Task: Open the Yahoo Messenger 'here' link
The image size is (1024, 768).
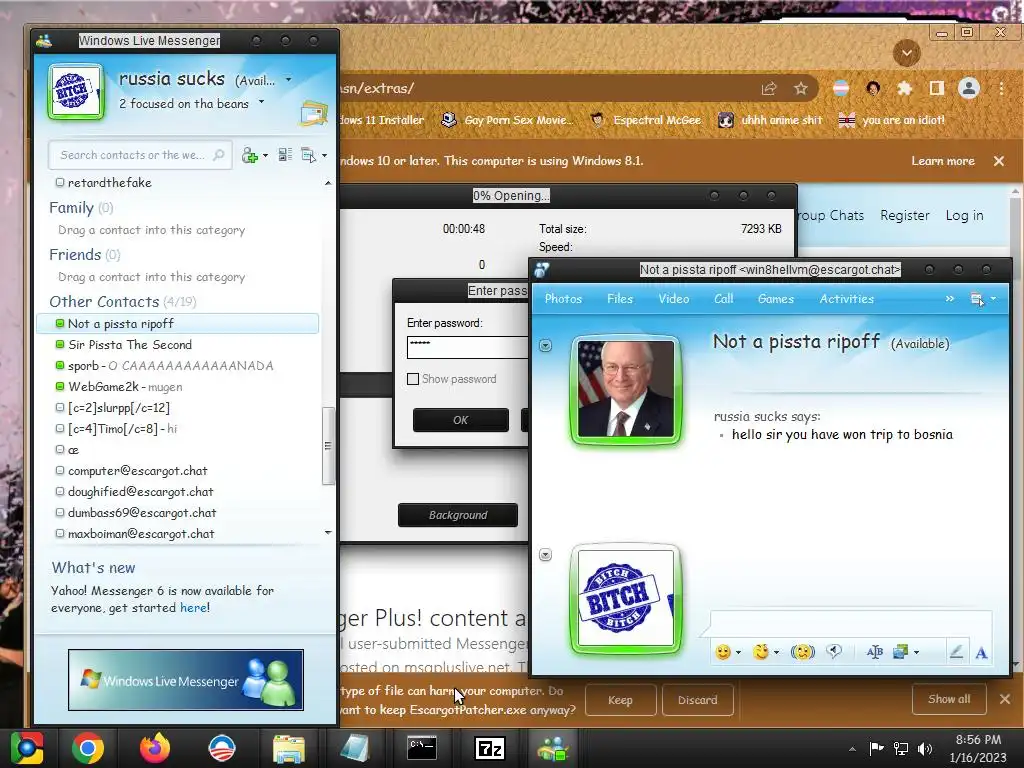Action: 193,608
